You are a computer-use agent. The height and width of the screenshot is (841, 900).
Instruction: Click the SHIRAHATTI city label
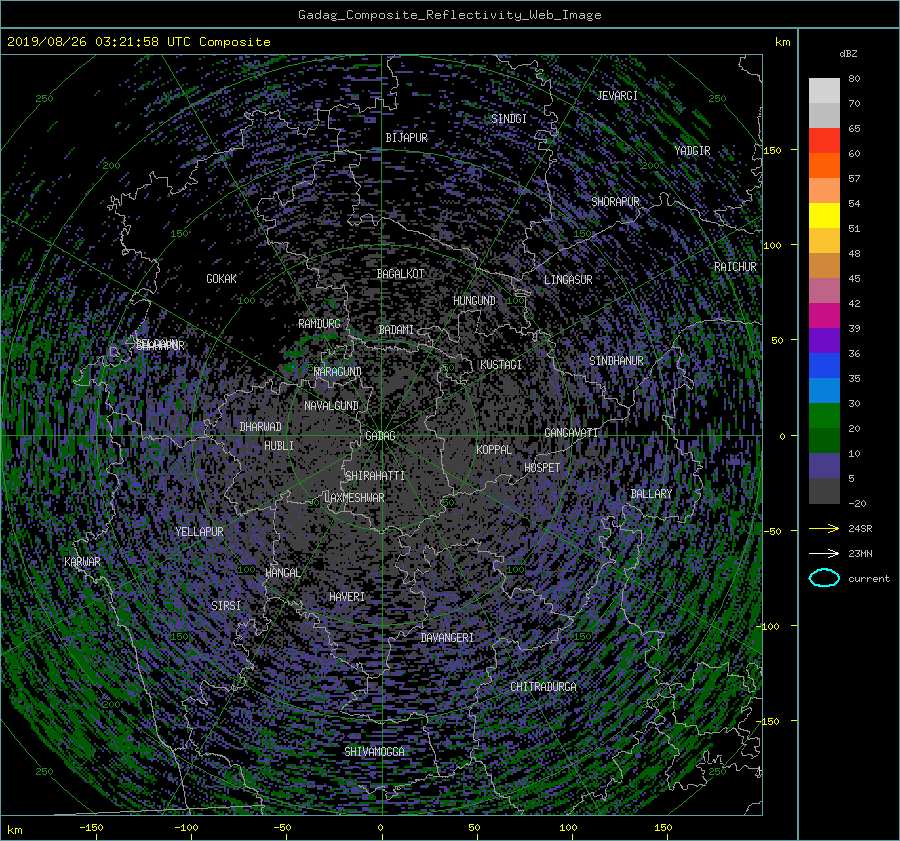pos(375,475)
